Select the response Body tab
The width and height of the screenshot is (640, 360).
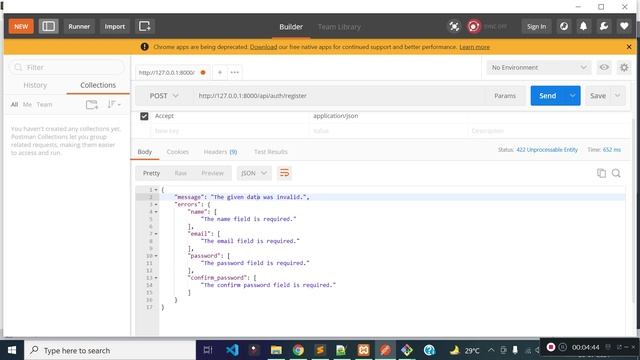click(144, 152)
